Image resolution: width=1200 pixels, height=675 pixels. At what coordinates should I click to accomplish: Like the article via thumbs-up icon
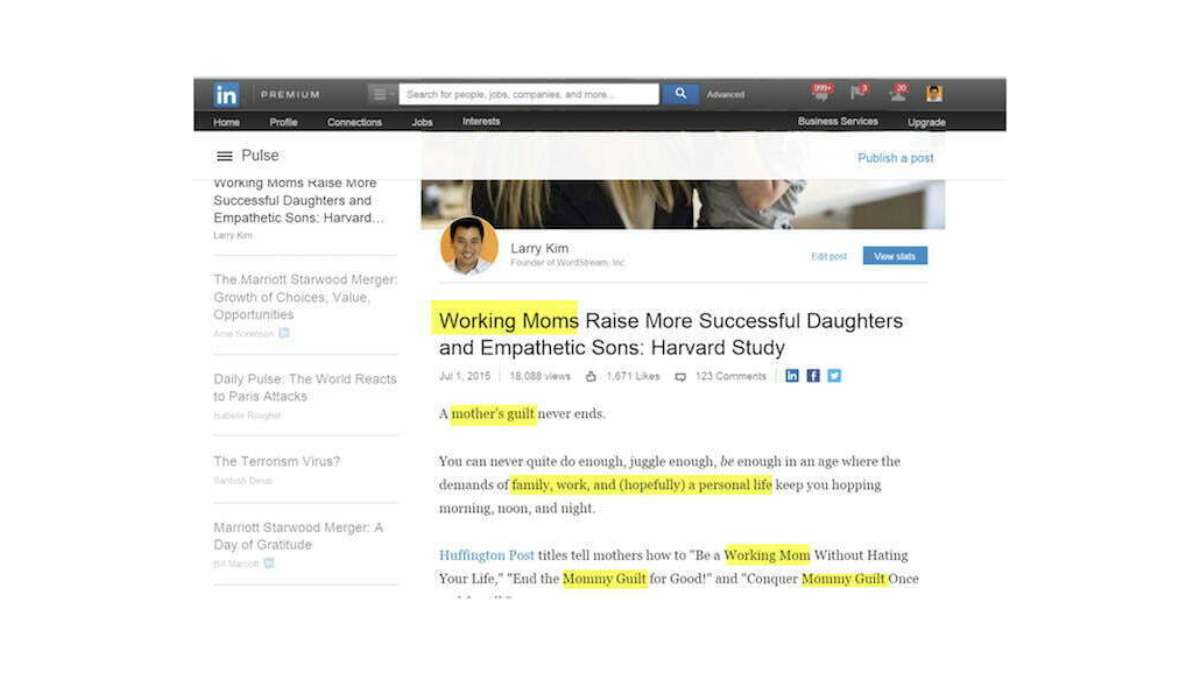click(x=591, y=377)
